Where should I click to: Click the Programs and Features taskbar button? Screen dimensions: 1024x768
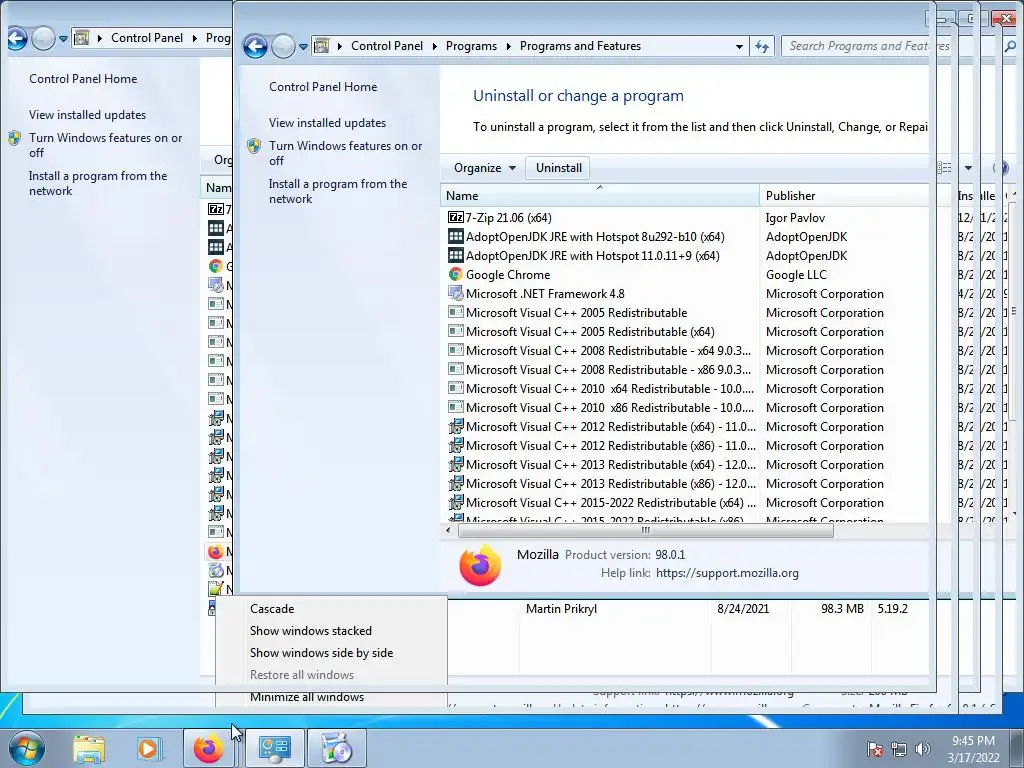(336, 748)
